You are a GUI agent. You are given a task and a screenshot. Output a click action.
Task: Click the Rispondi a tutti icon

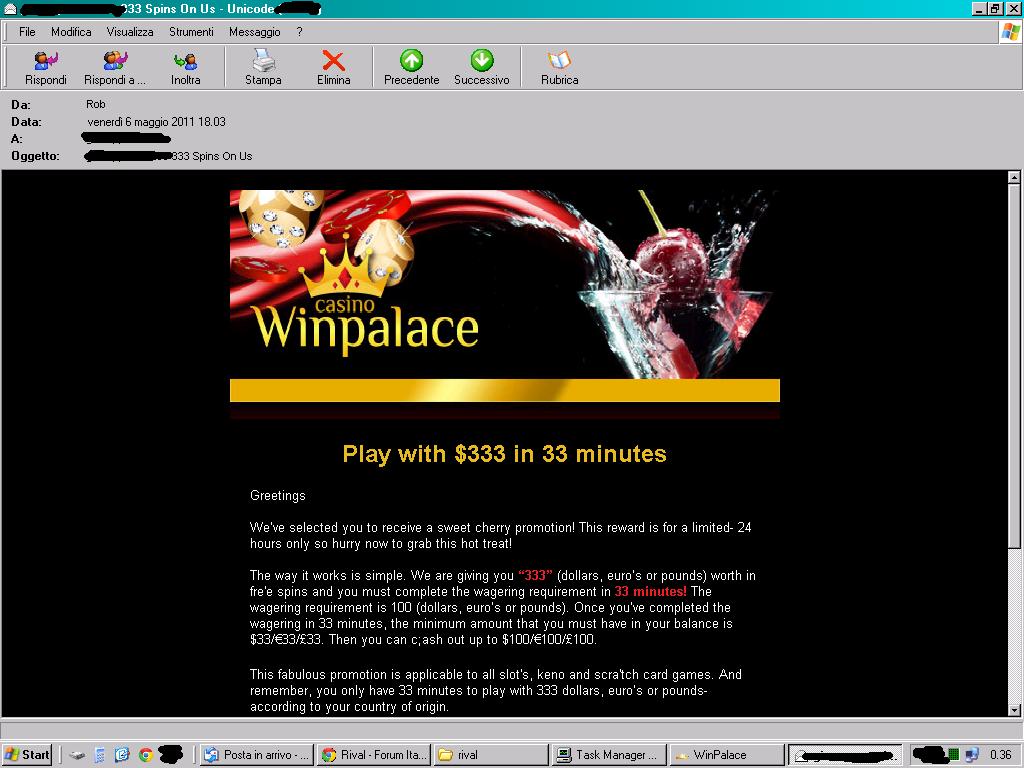pyautogui.click(x=115, y=68)
